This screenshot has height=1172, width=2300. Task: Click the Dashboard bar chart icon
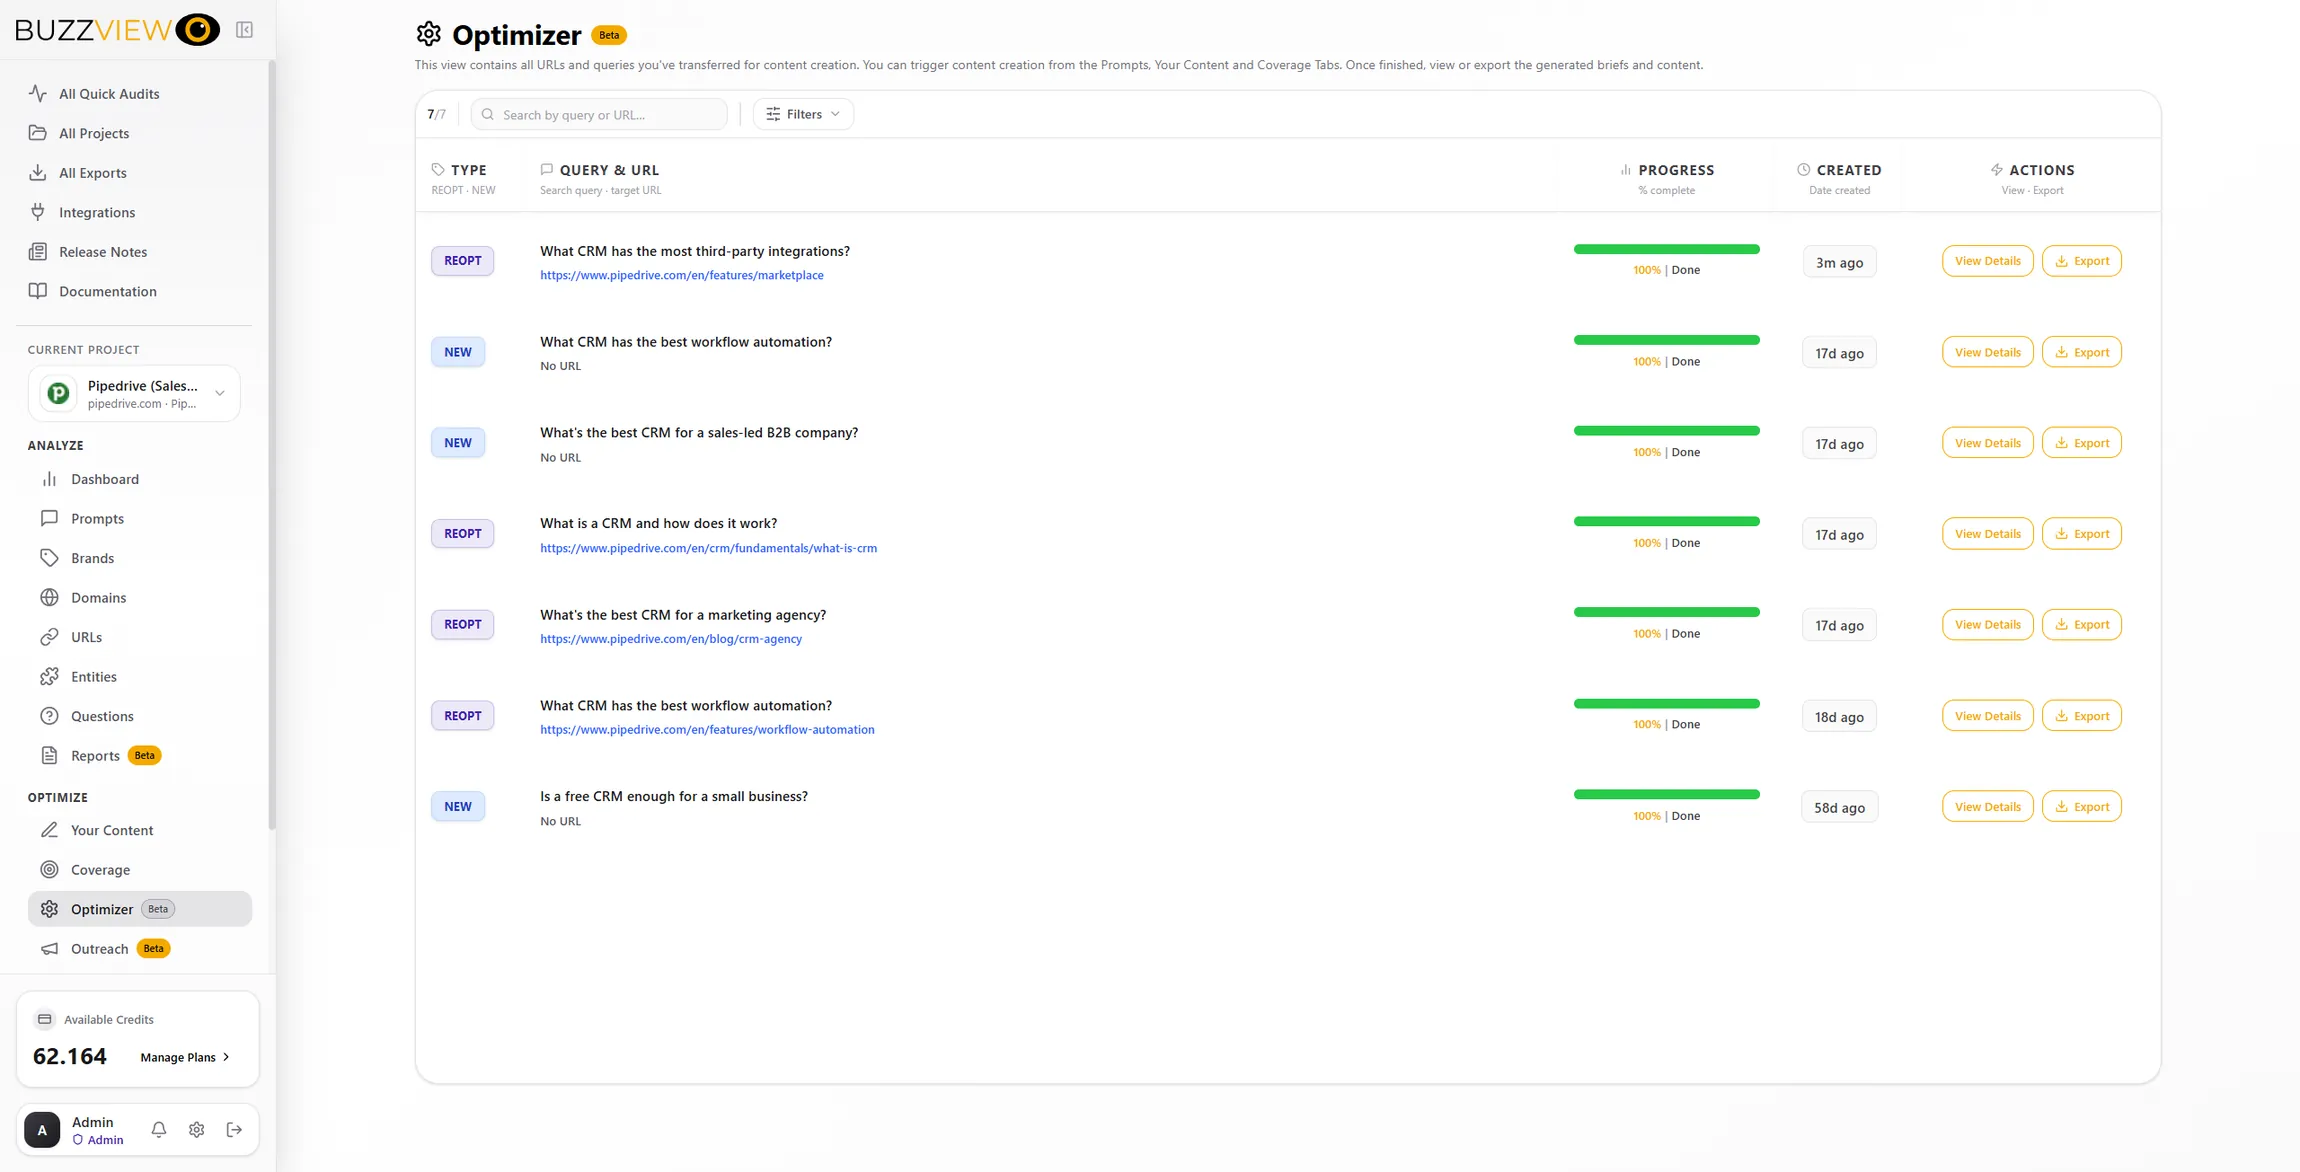tap(49, 479)
